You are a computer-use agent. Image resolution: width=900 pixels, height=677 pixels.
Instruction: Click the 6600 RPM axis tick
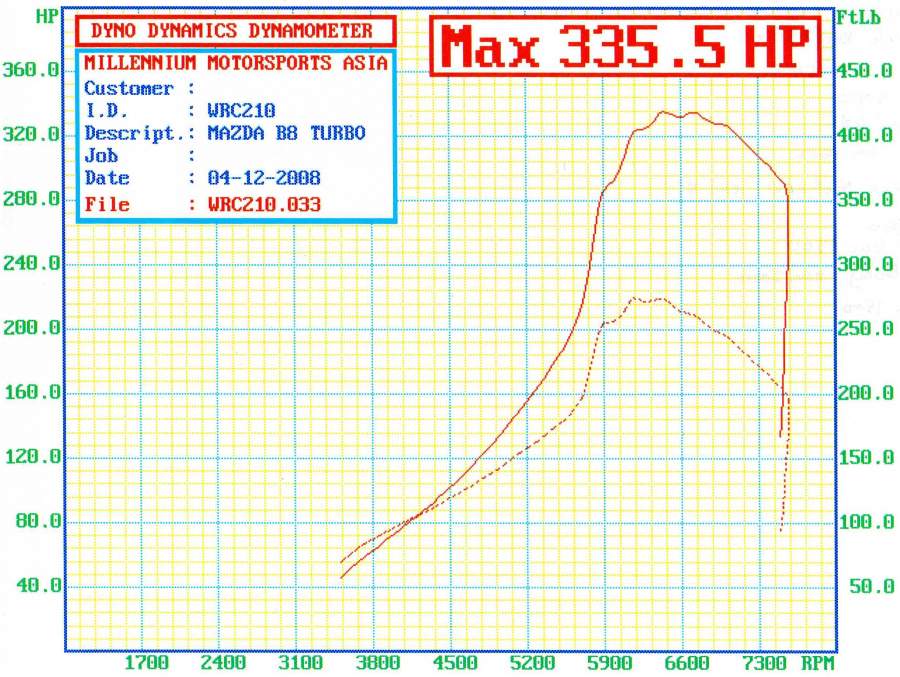(x=687, y=662)
